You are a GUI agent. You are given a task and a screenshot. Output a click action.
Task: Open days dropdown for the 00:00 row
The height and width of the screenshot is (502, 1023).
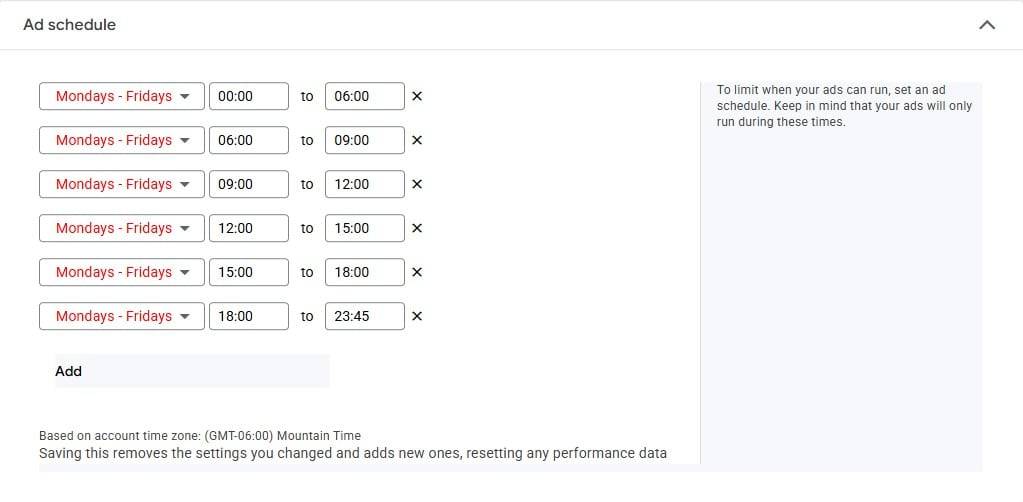[x=122, y=97]
